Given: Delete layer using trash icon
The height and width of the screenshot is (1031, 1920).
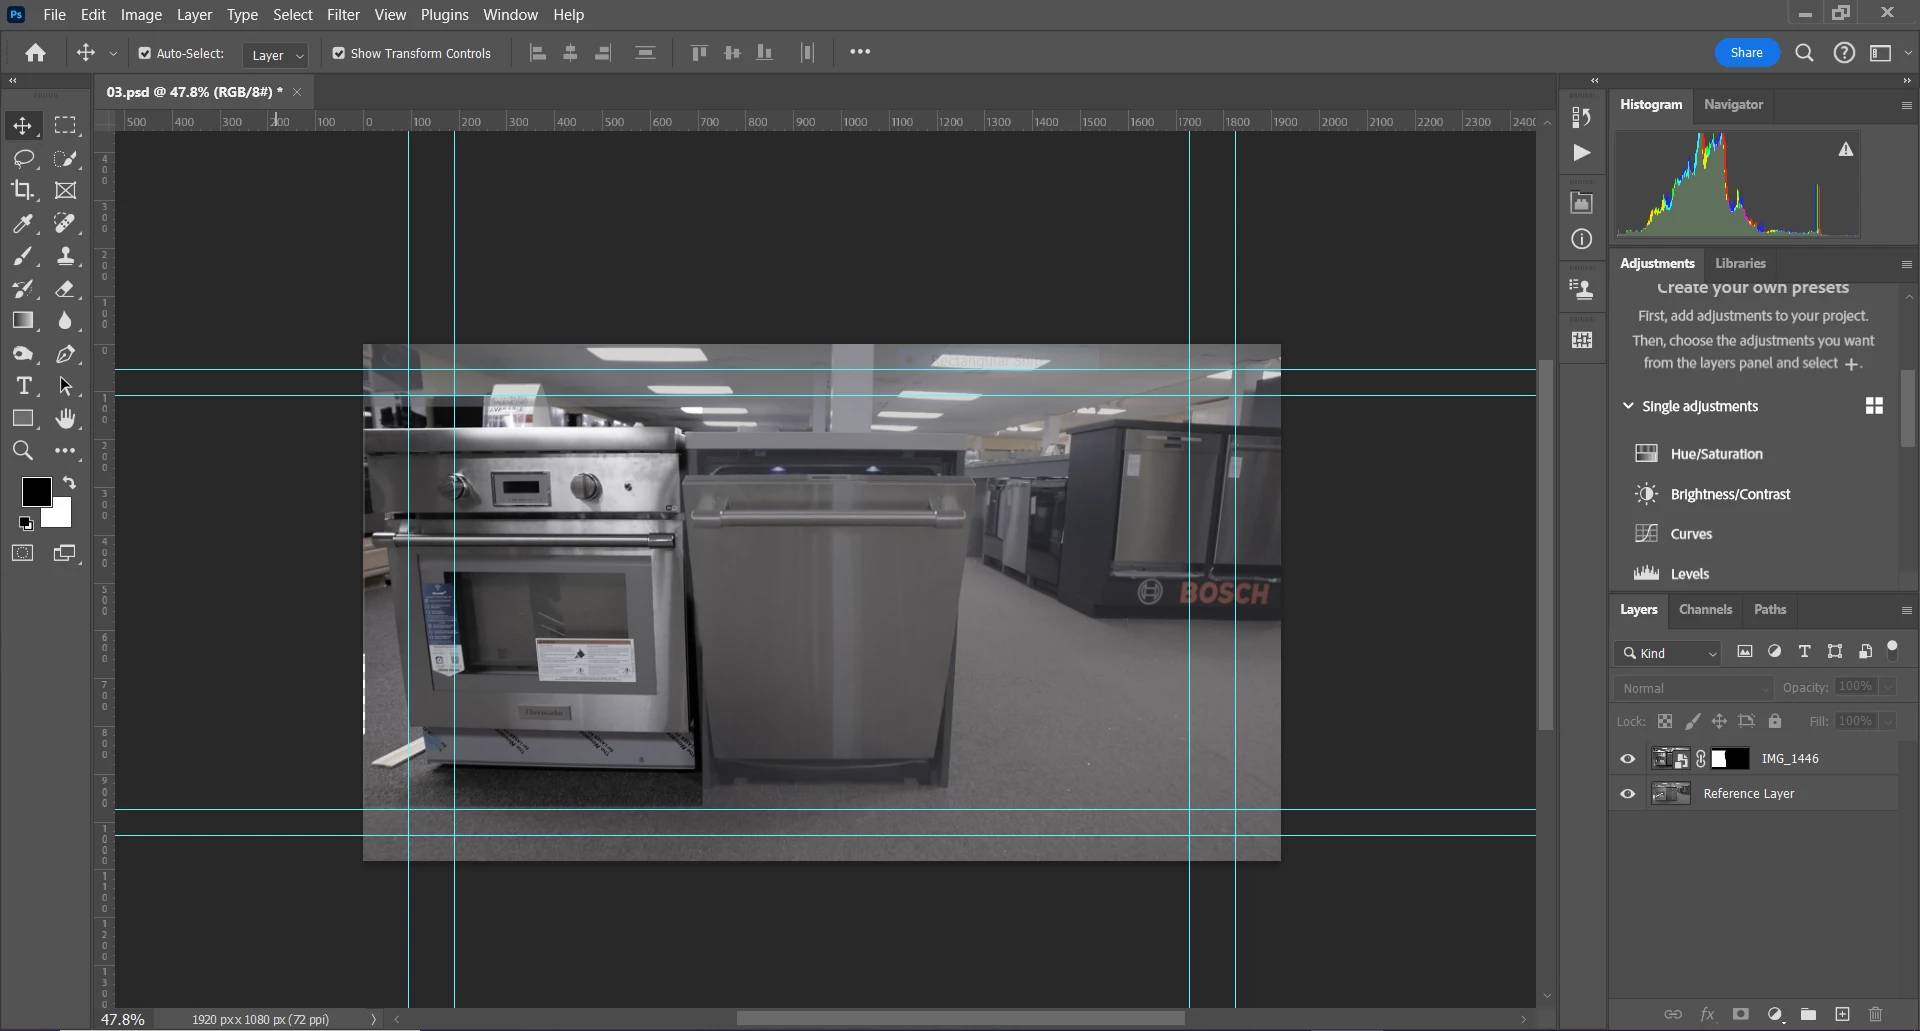Looking at the screenshot, I should (x=1876, y=1014).
